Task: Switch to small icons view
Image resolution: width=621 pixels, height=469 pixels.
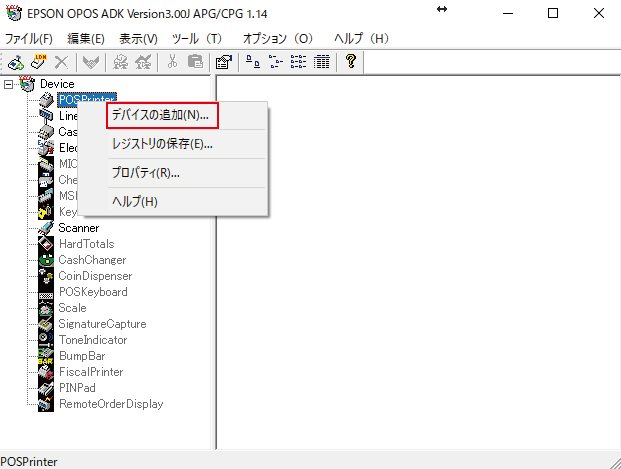Action: [276, 62]
